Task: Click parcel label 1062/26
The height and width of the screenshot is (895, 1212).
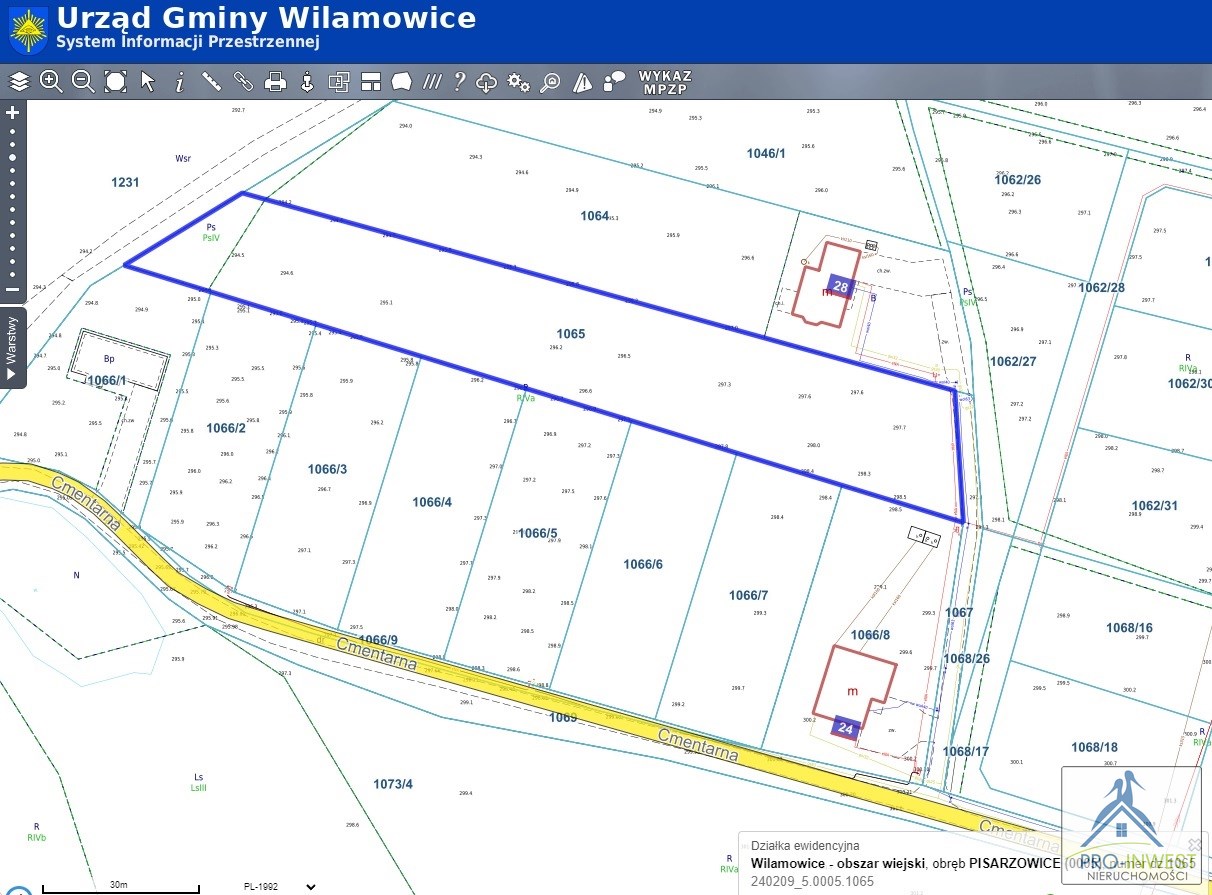Action: point(1018,180)
